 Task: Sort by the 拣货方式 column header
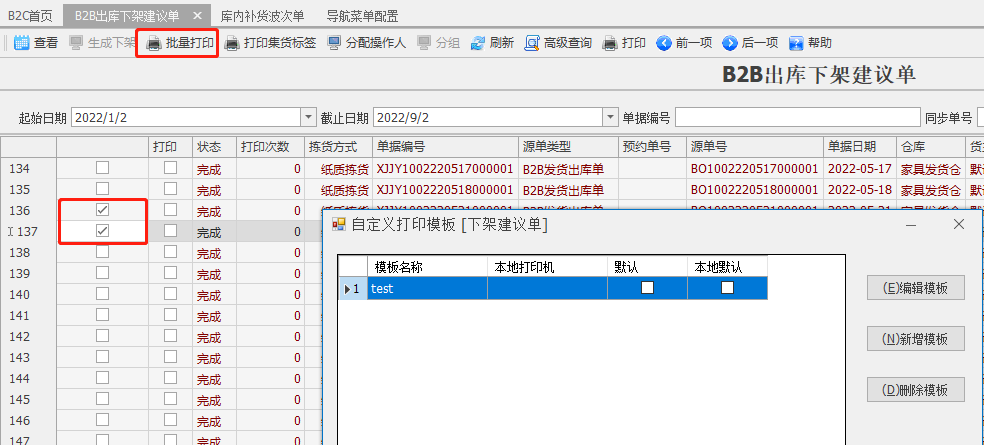click(x=338, y=147)
